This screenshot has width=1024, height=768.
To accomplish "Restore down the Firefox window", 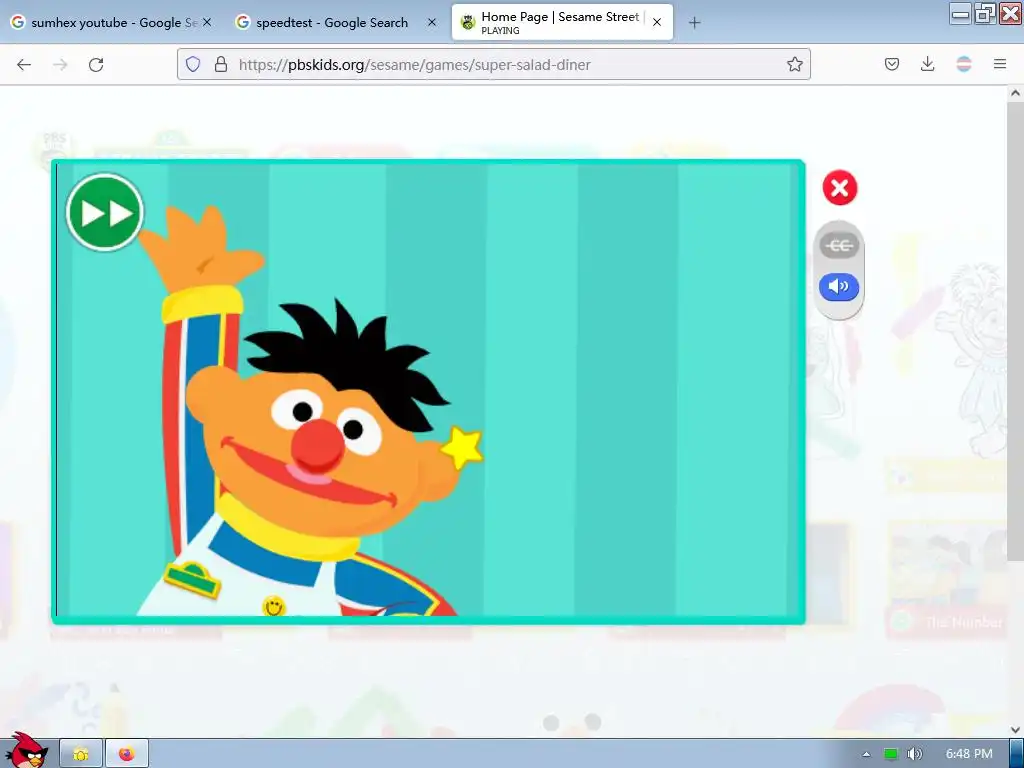I will [985, 14].
